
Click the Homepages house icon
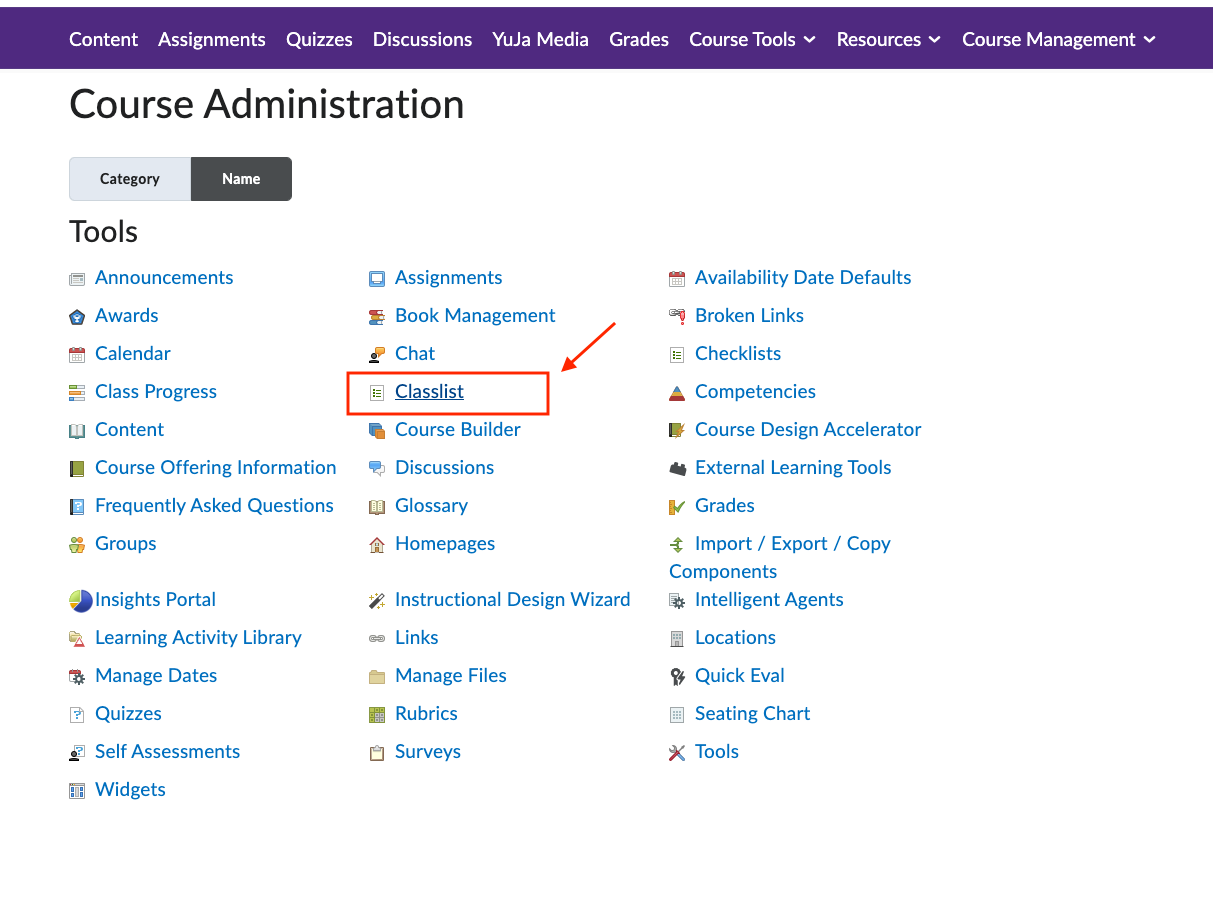377,545
